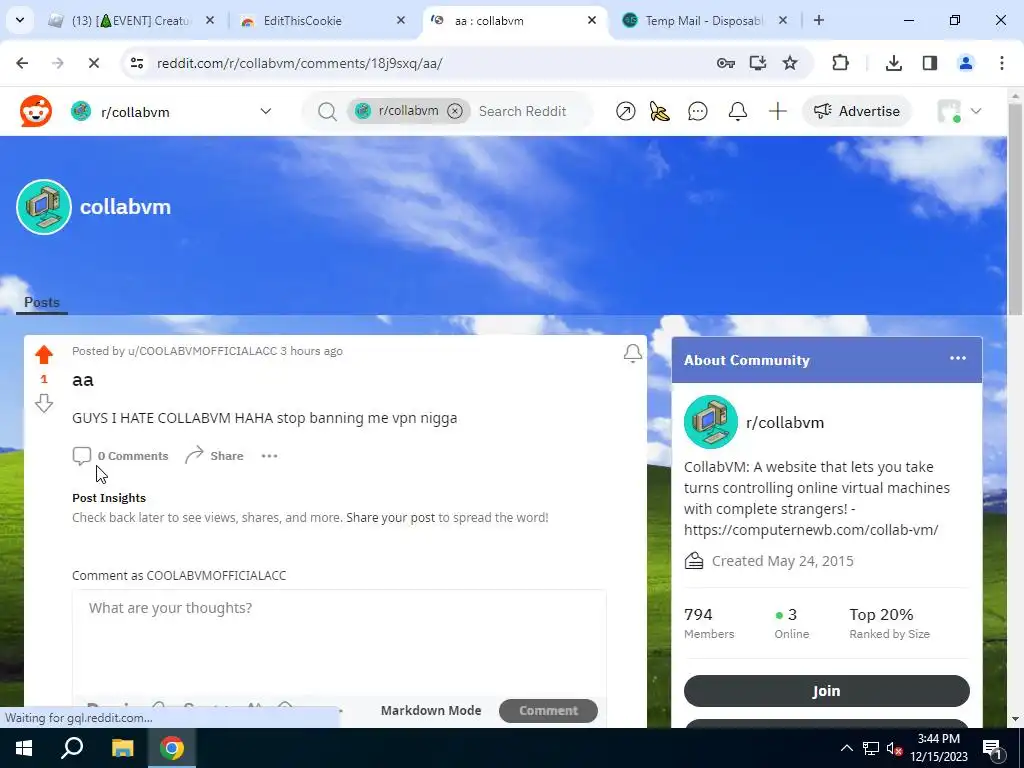Open the post's three-dot more options
The width and height of the screenshot is (1024, 768).
tap(269, 456)
